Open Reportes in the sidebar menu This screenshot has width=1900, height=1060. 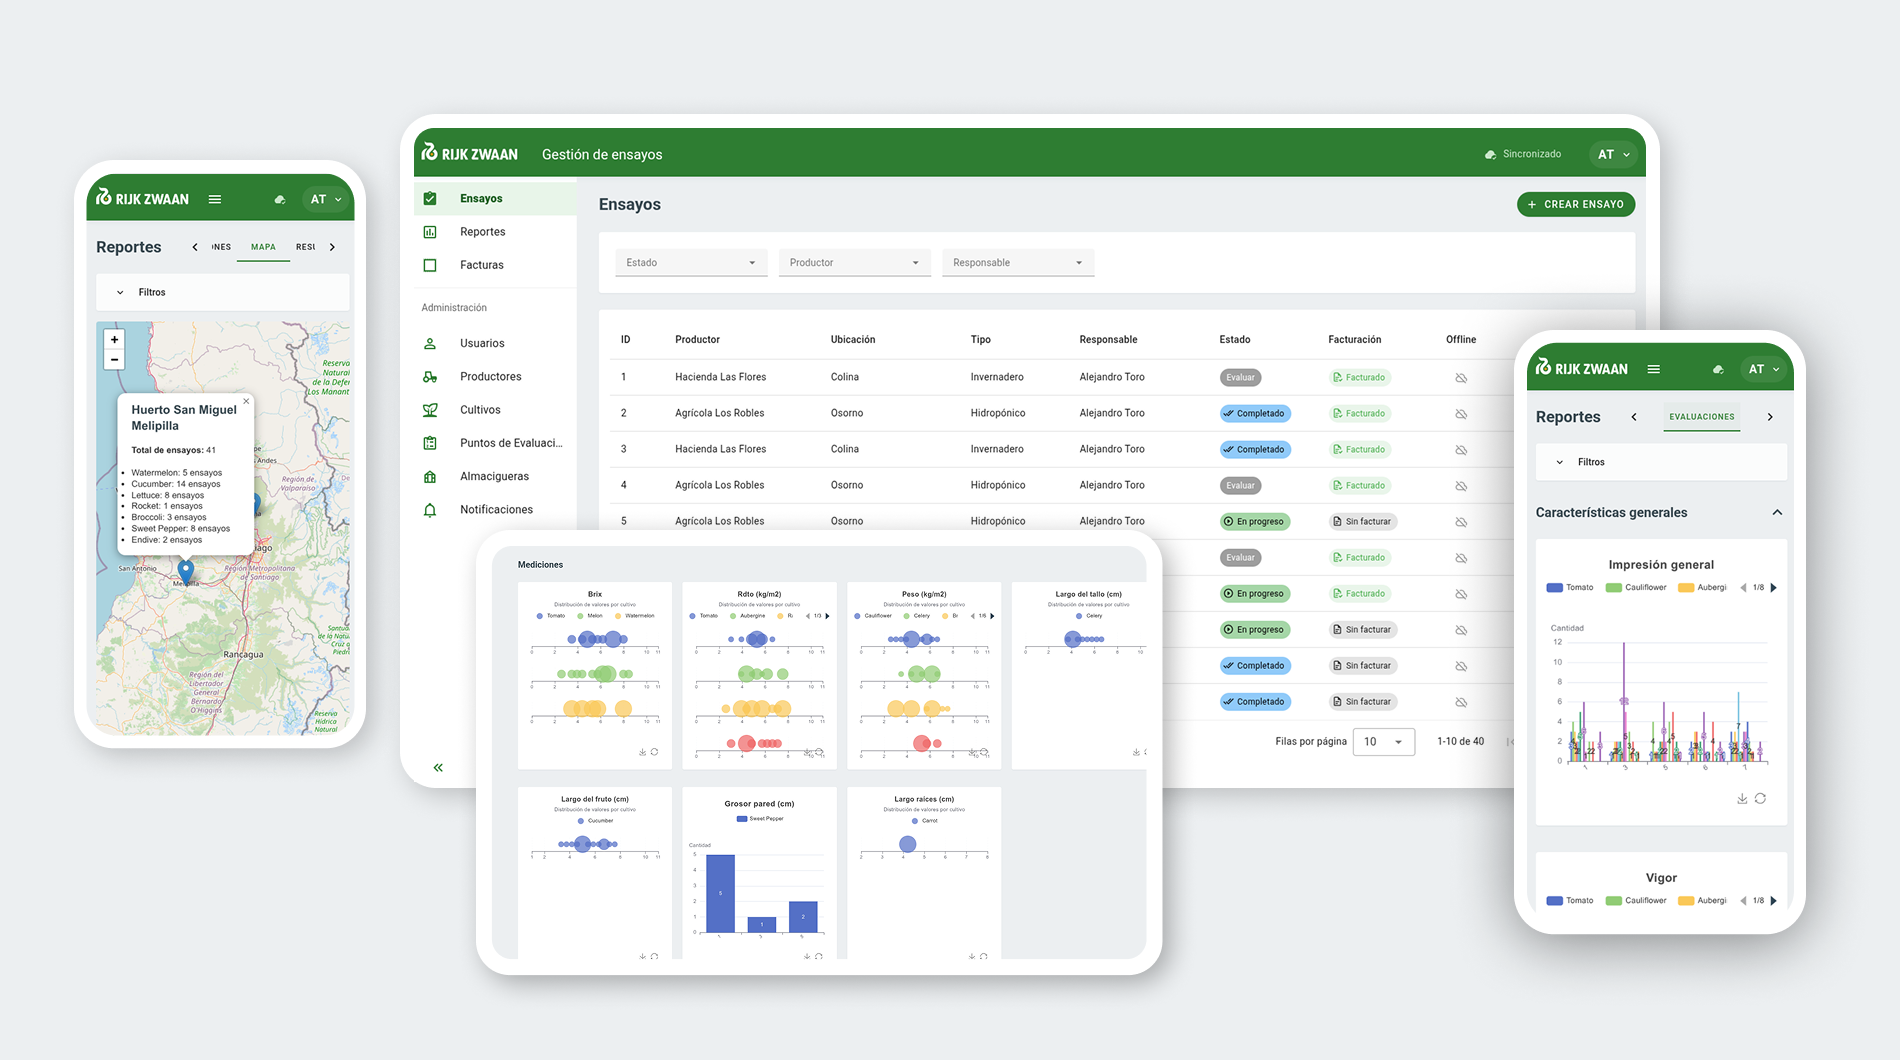click(482, 232)
